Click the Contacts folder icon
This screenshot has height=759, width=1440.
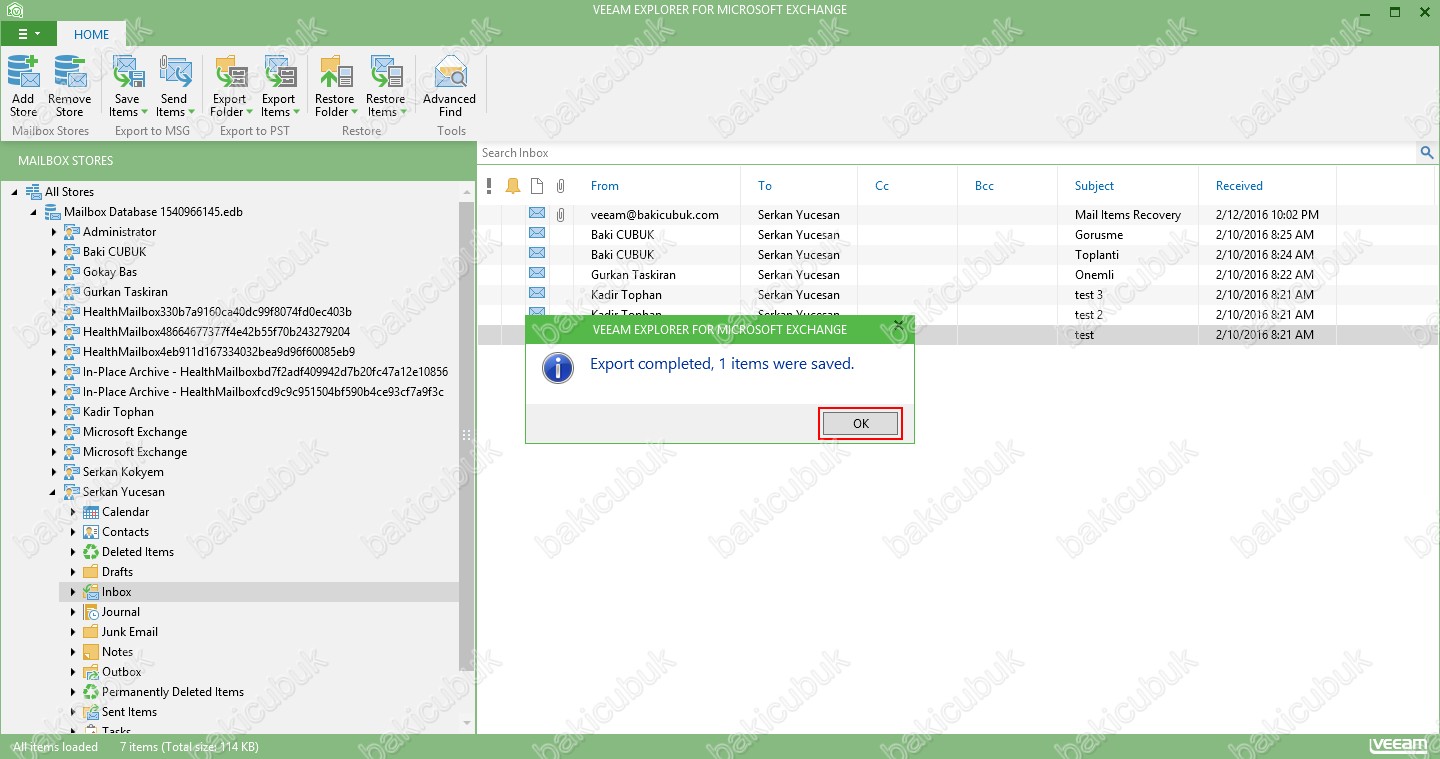click(x=91, y=532)
